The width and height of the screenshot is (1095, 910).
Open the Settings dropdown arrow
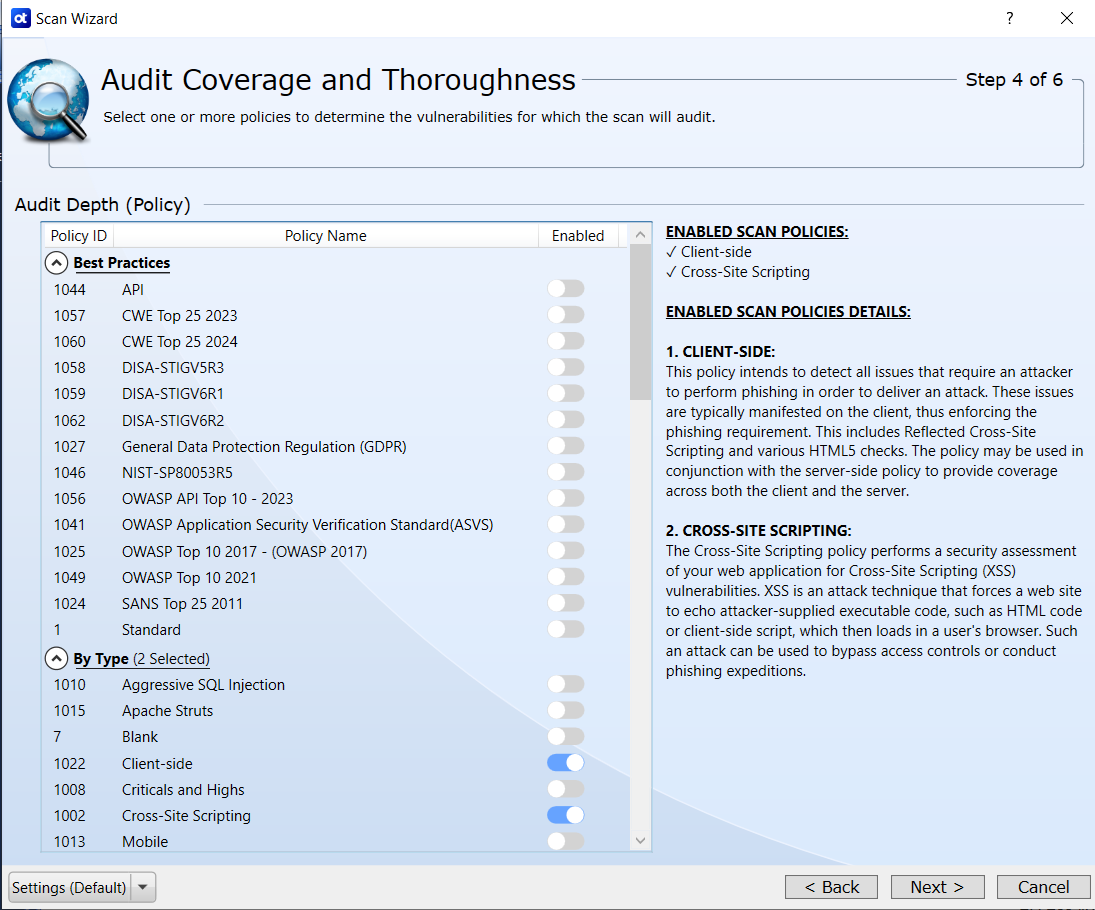tap(142, 887)
